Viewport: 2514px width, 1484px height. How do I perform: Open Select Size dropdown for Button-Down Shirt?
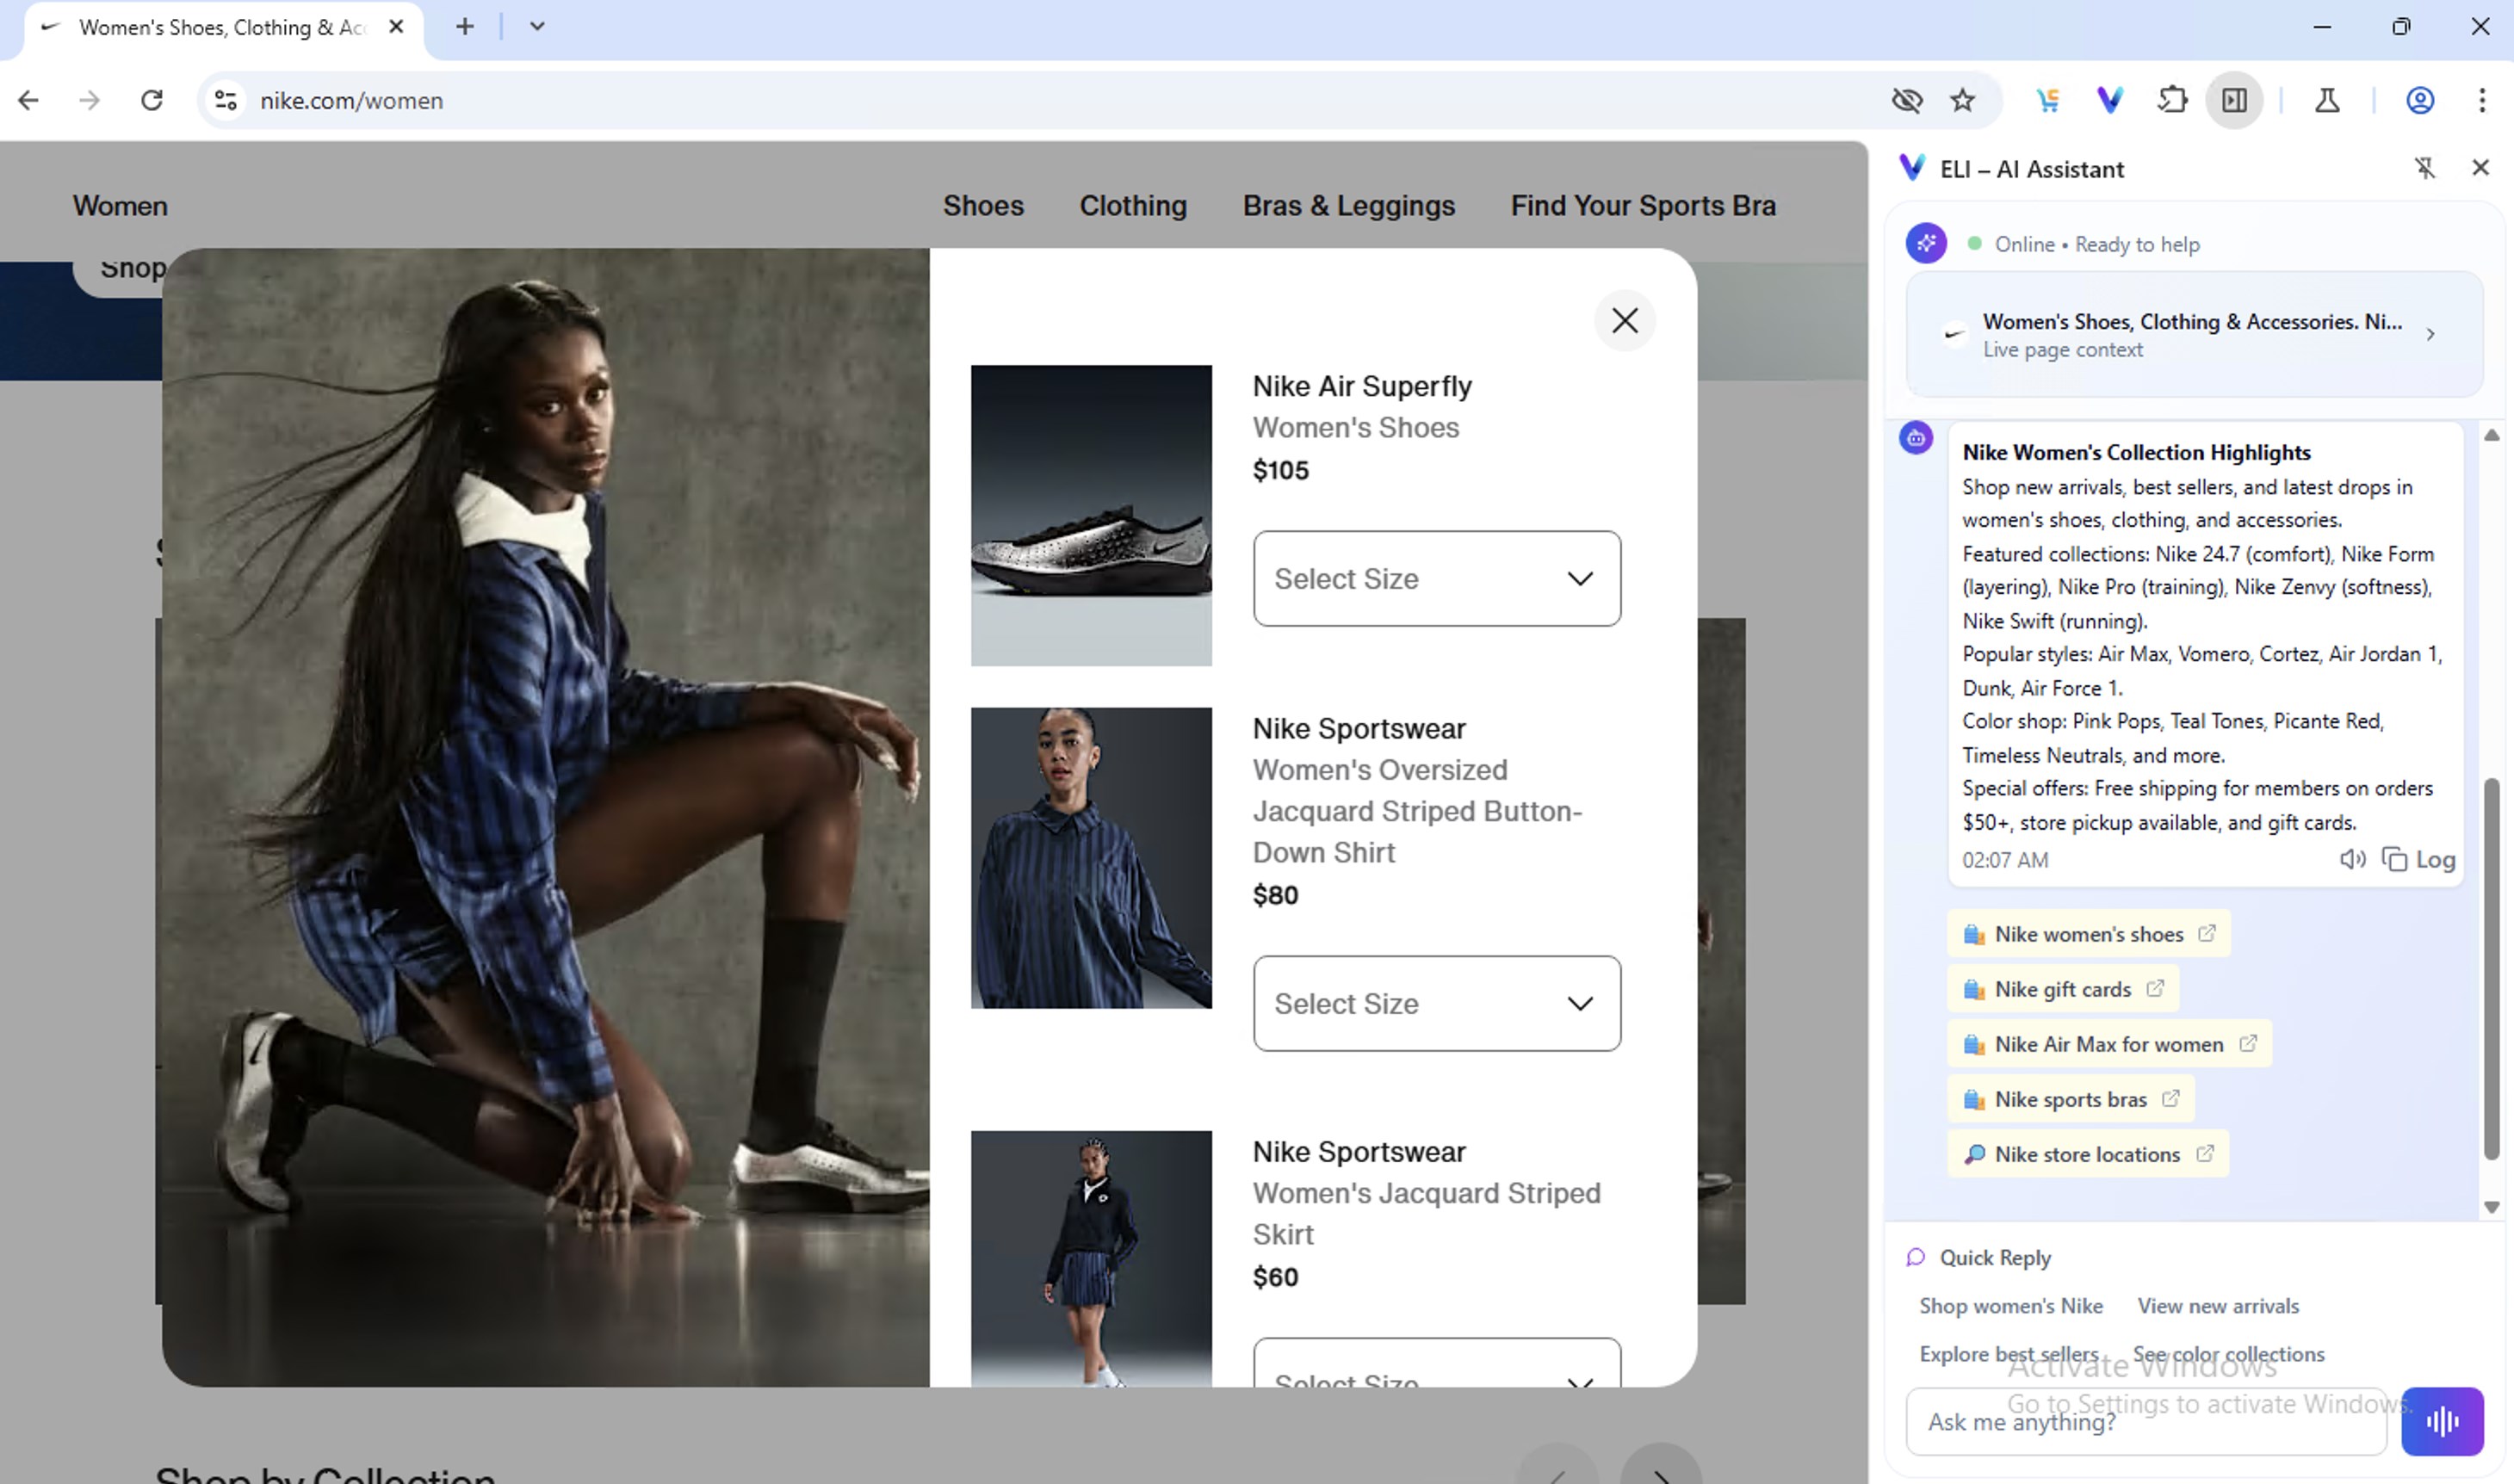1436,1003
